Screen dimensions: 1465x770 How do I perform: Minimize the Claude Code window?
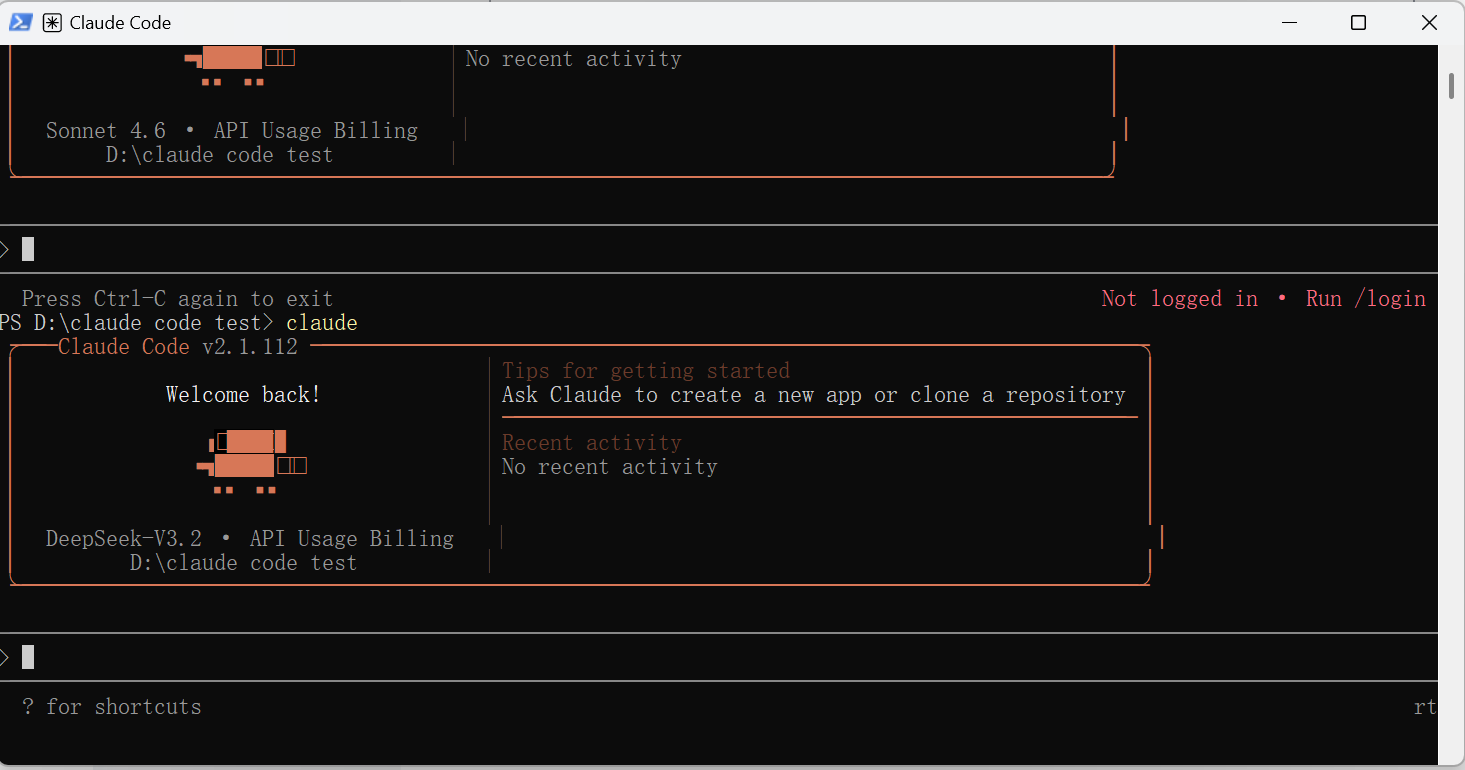coord(1287,22)
